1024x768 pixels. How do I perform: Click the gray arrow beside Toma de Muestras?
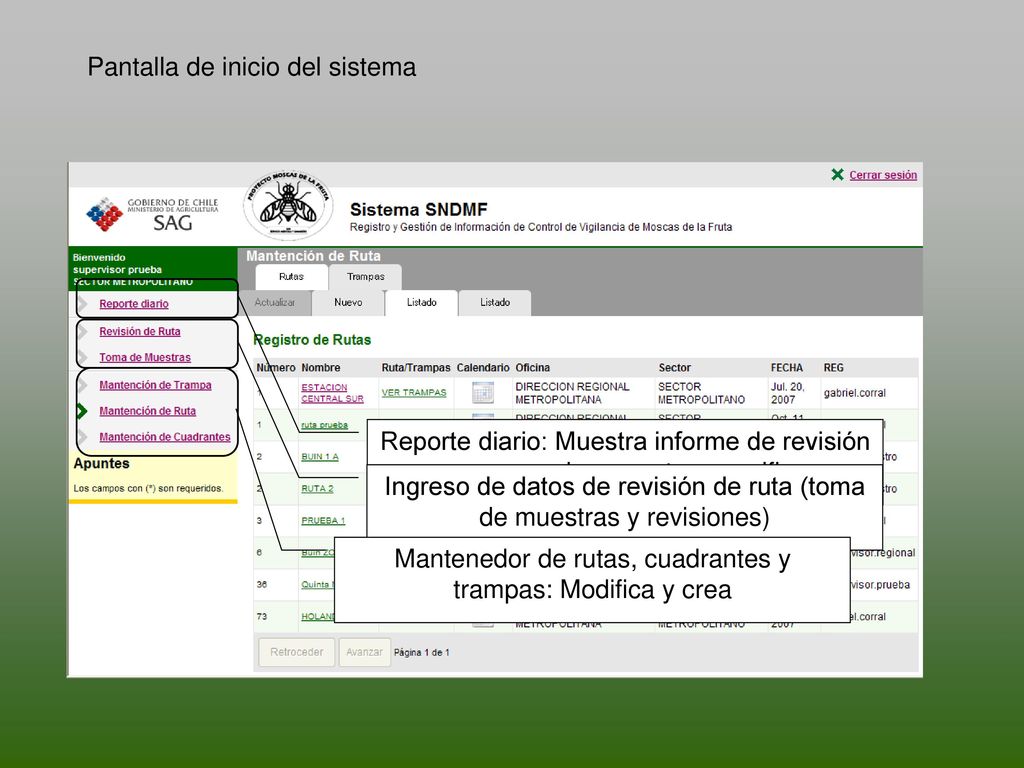[83, 357]
